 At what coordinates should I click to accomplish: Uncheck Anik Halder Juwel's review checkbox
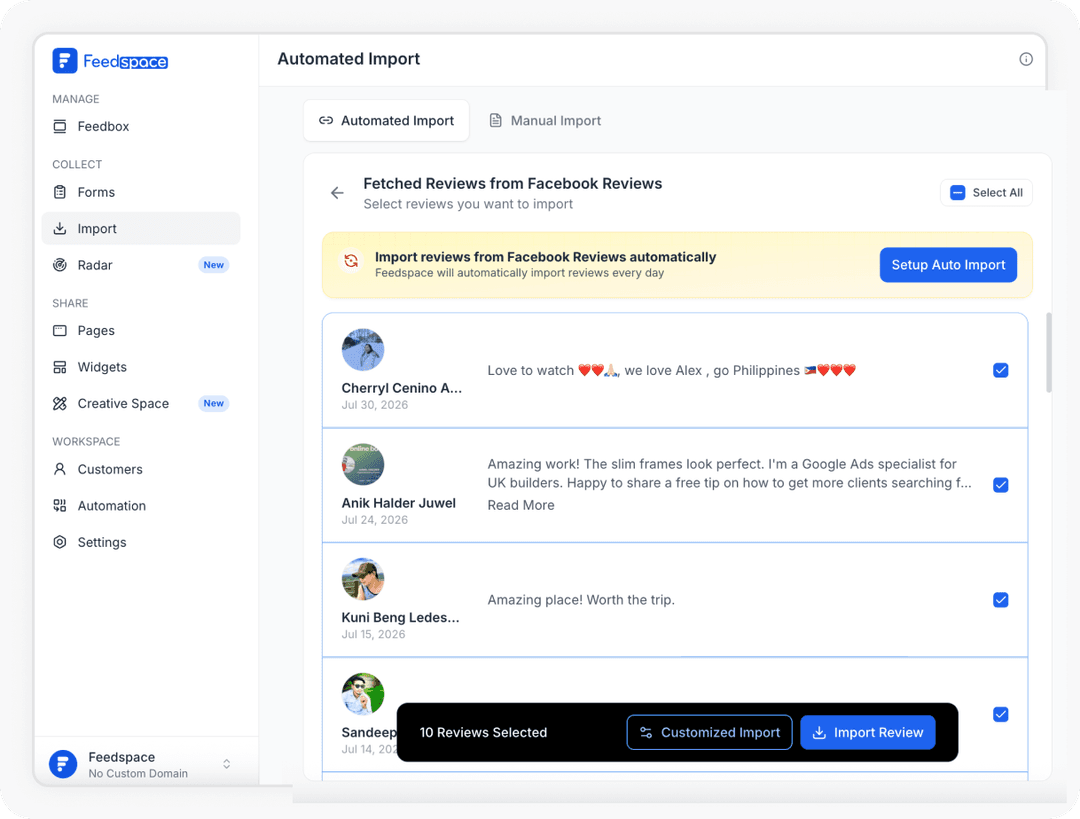[x=1001, y=485]
